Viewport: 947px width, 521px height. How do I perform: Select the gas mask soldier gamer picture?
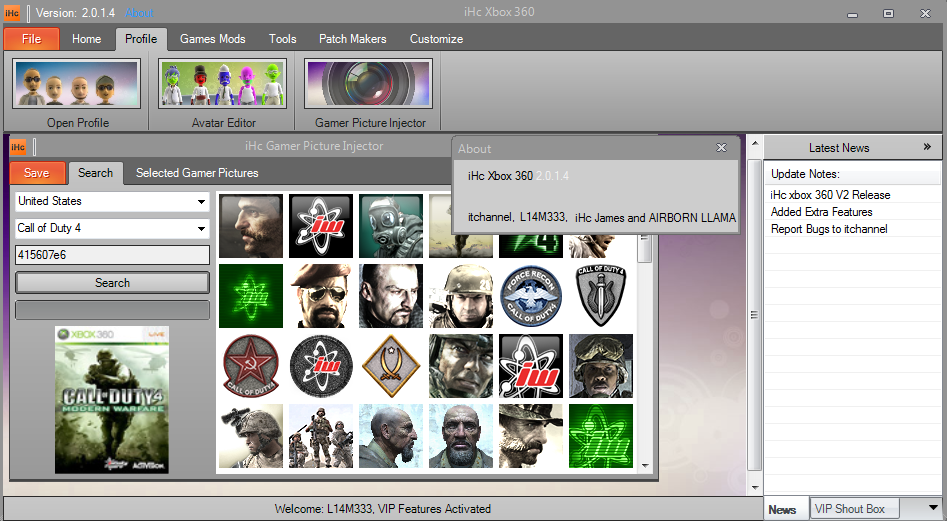(391, 226)
